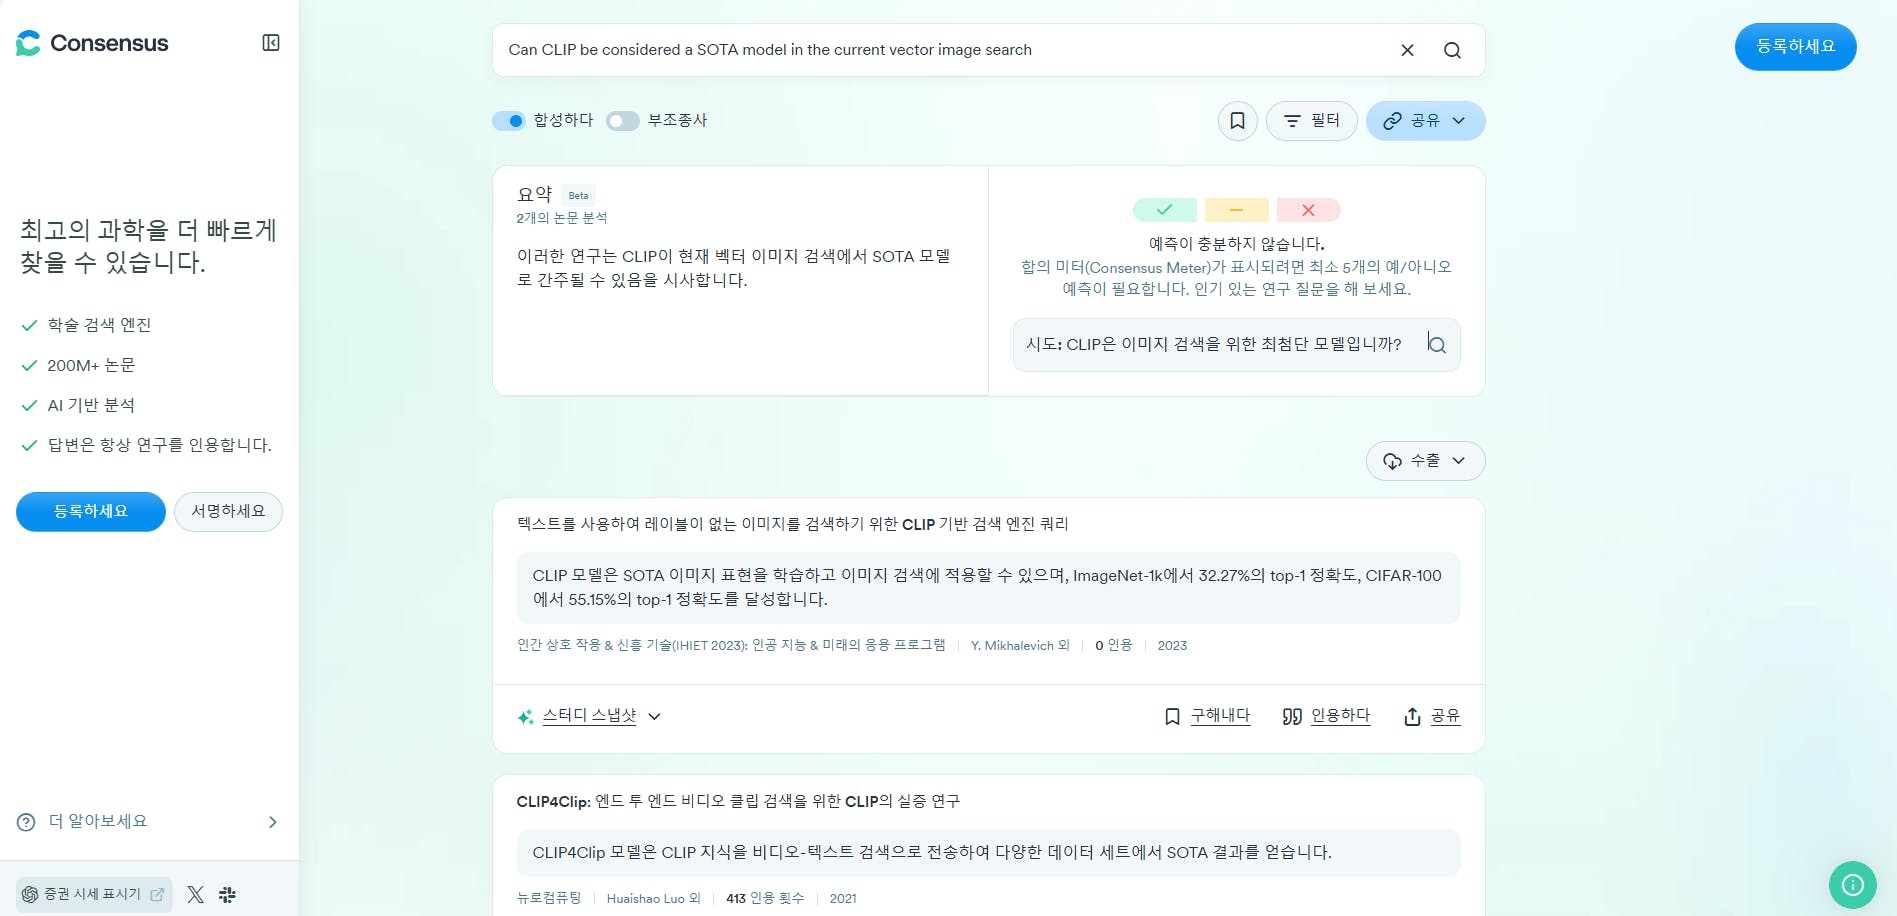Search the suggested CLIP question magnifier
This screenshot has width=1897, height=916.
[1437, 345]
